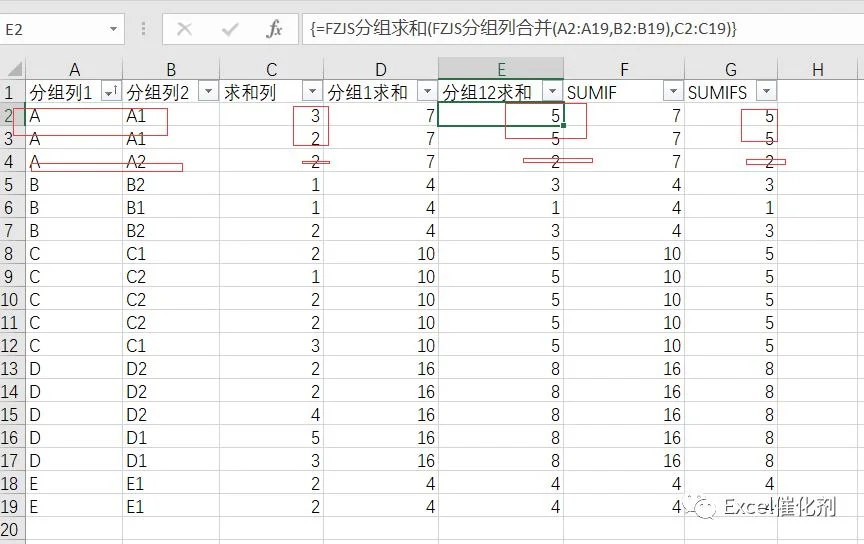Screen dimensions: 864x544
Task: Expand the Name Box dropdown arrow
Action: point(113,29)
